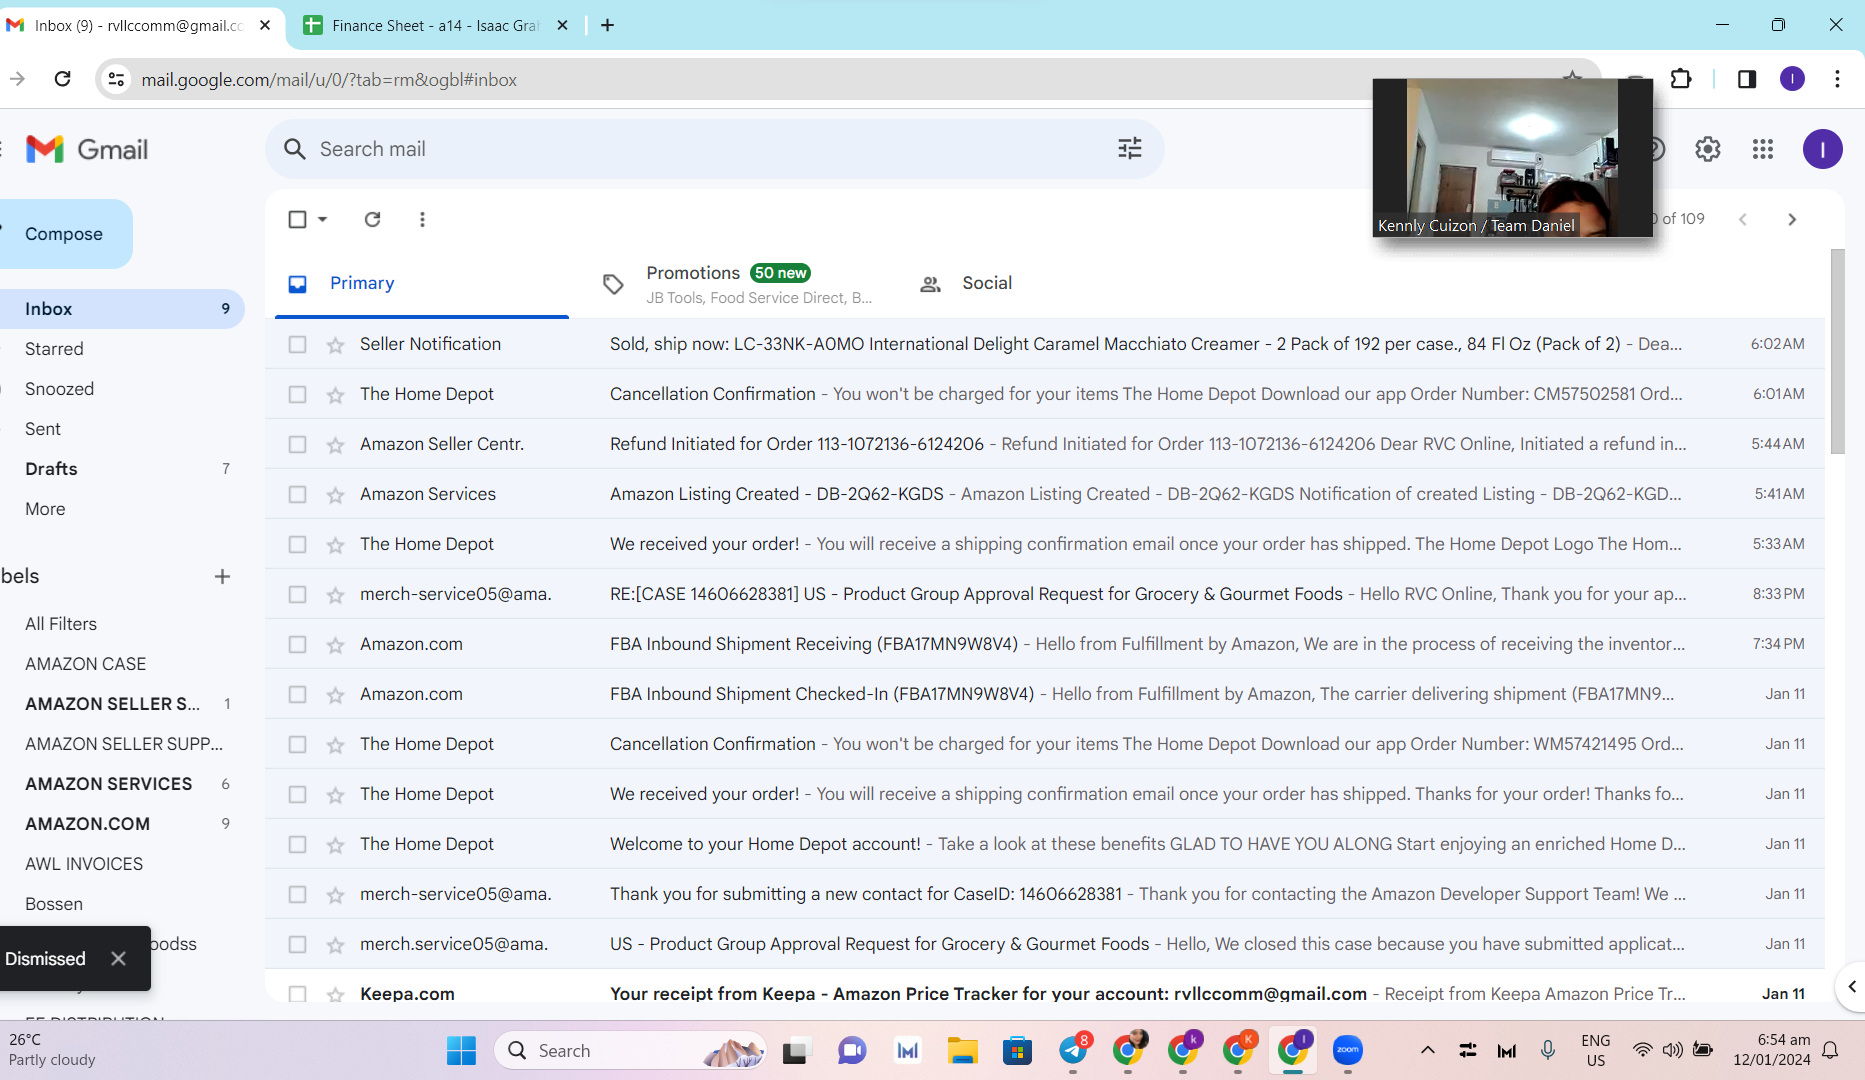The image size is (1865, 1080).
Task: Open Chrome three-dot menu
Action: 1838,79
